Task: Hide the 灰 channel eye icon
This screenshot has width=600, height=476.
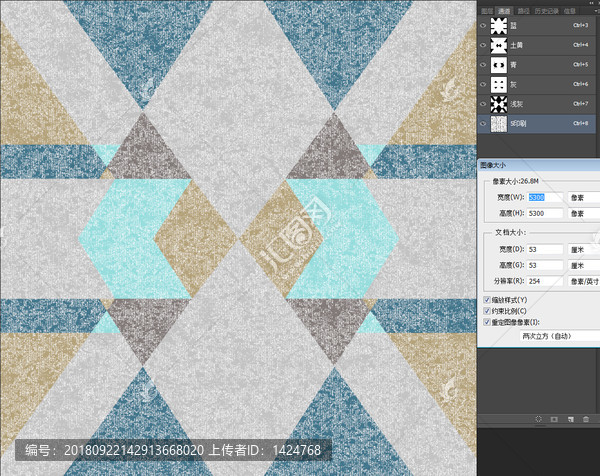Action: point(483,84)
